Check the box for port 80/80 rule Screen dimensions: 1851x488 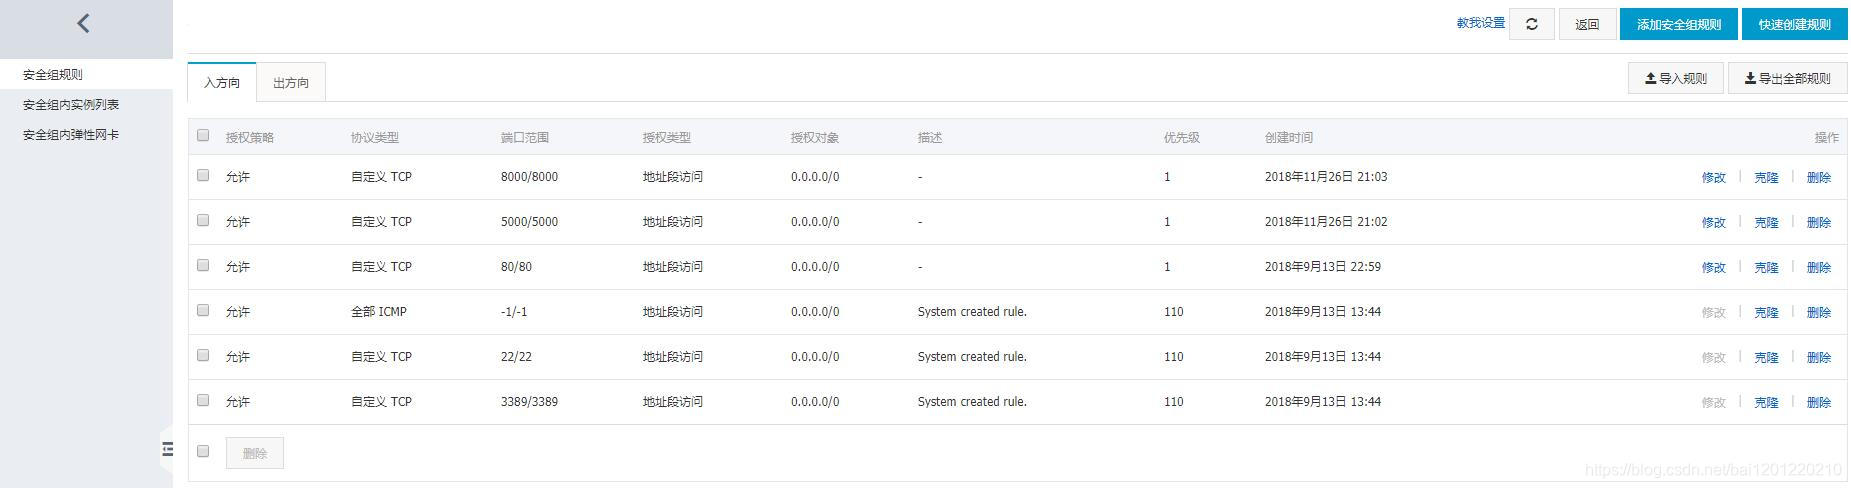click(x=203, y=265)
